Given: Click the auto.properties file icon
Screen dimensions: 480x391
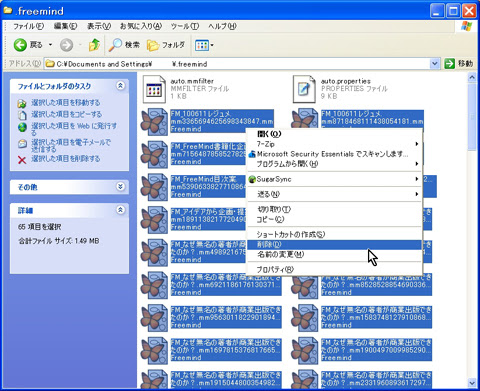Looking at the screenshot, I should tap(304, 89).
